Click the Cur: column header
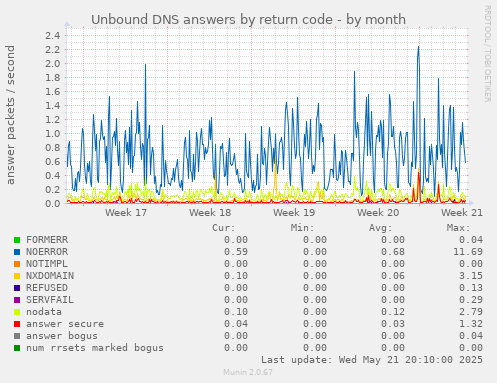The image size is (497, 383). click(x=224, y=228)
